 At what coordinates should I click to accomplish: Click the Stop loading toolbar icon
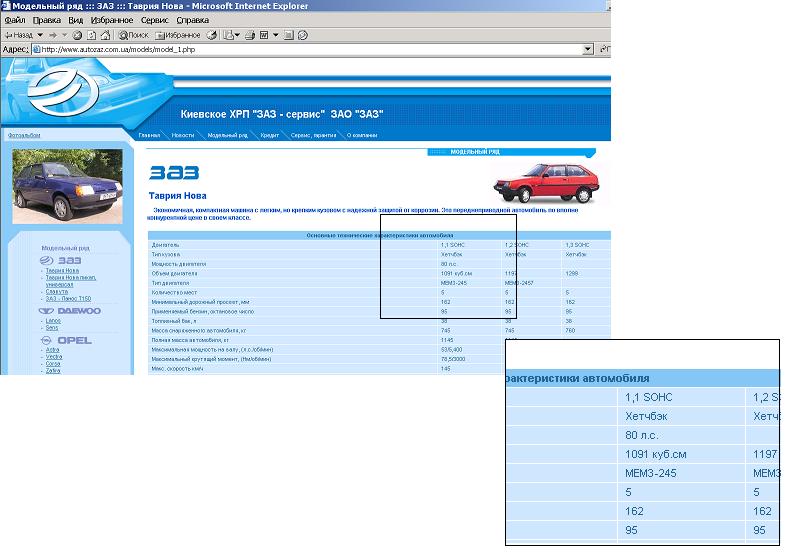tap(77, 34)
